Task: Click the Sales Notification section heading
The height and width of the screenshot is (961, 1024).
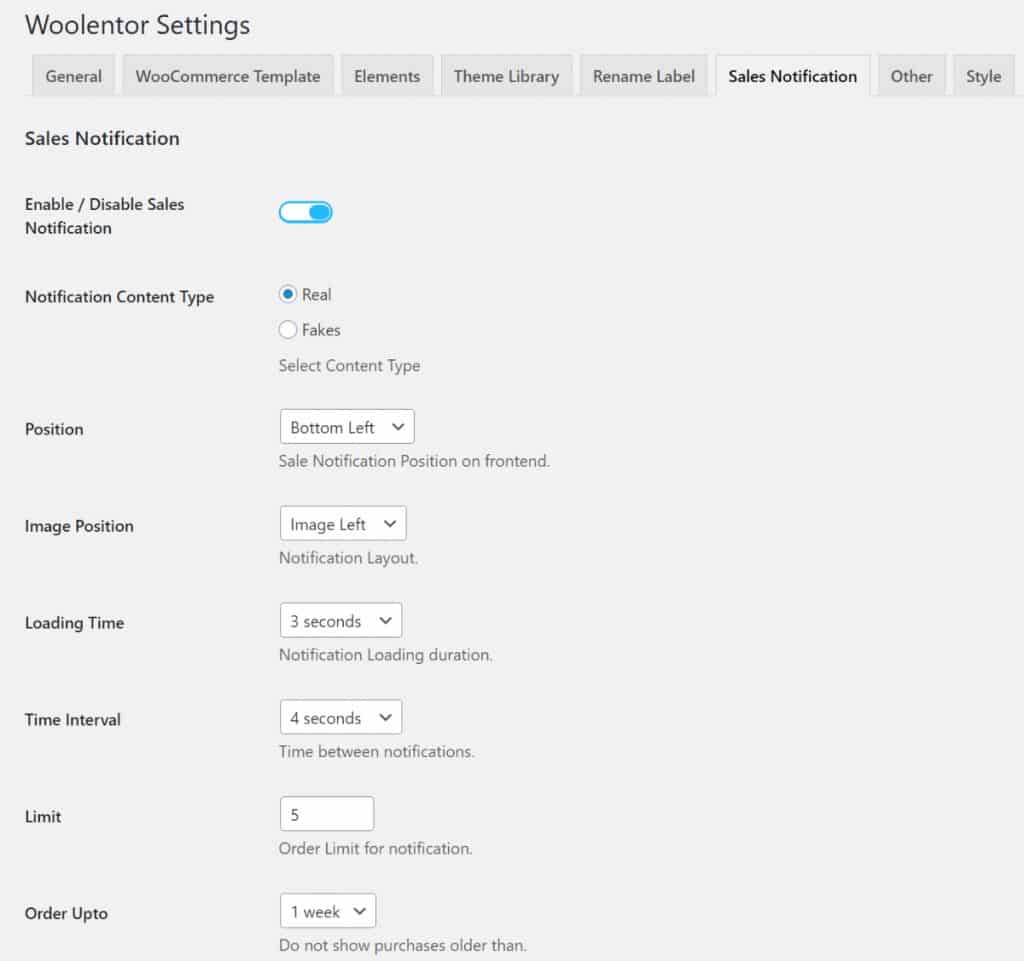Action: coord(101,138)
